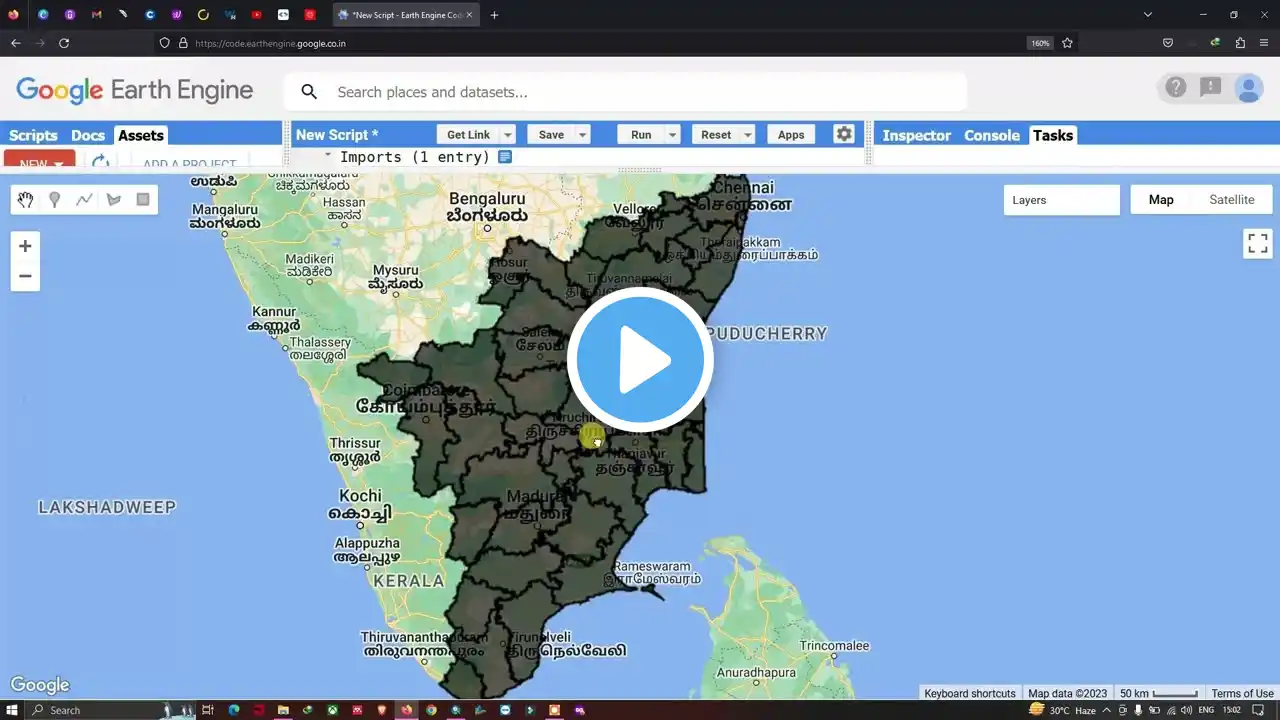The width and height of the screenshot is (1280, 720).
Task: Close the New Script Earth Engine tab
Action: coord(469,15)
